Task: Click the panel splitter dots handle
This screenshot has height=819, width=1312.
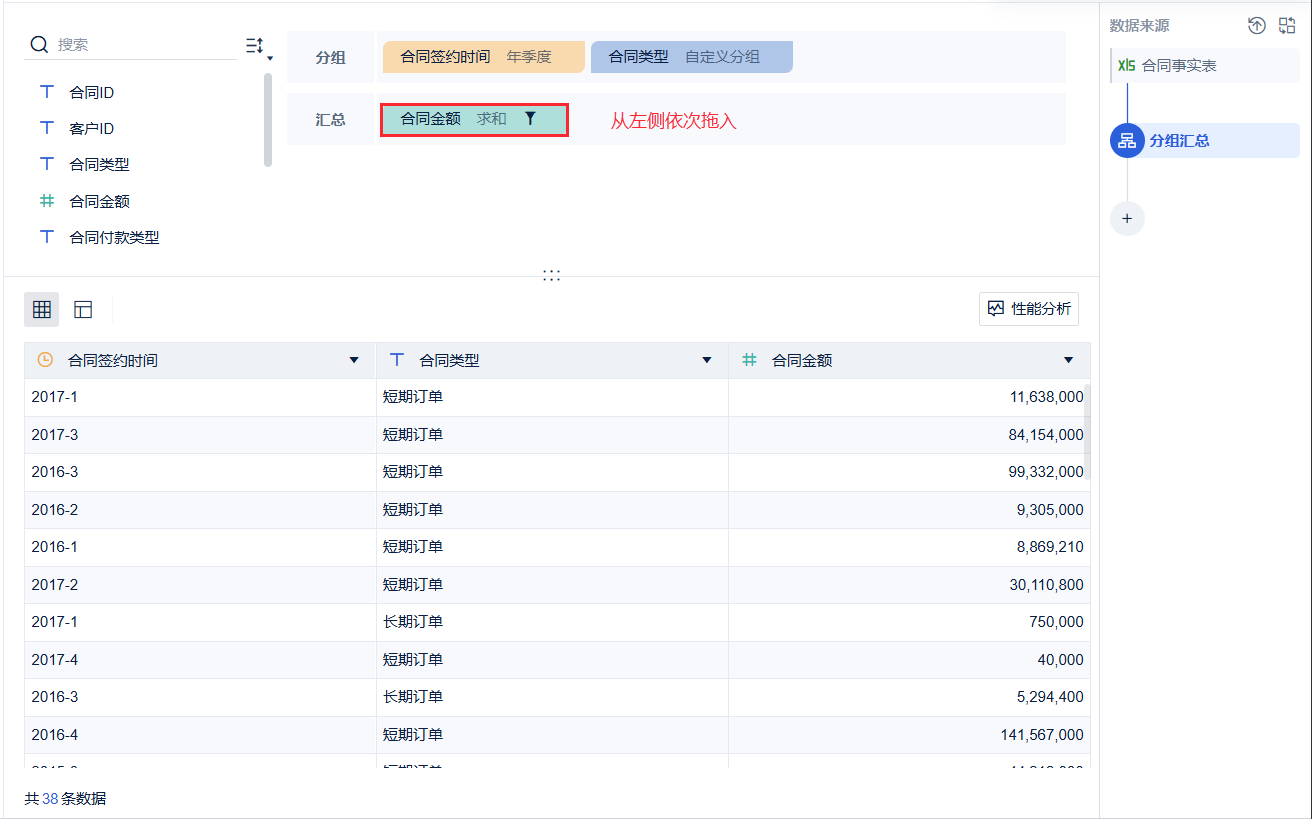Action: pyautogui.click(x=551, y=275)
